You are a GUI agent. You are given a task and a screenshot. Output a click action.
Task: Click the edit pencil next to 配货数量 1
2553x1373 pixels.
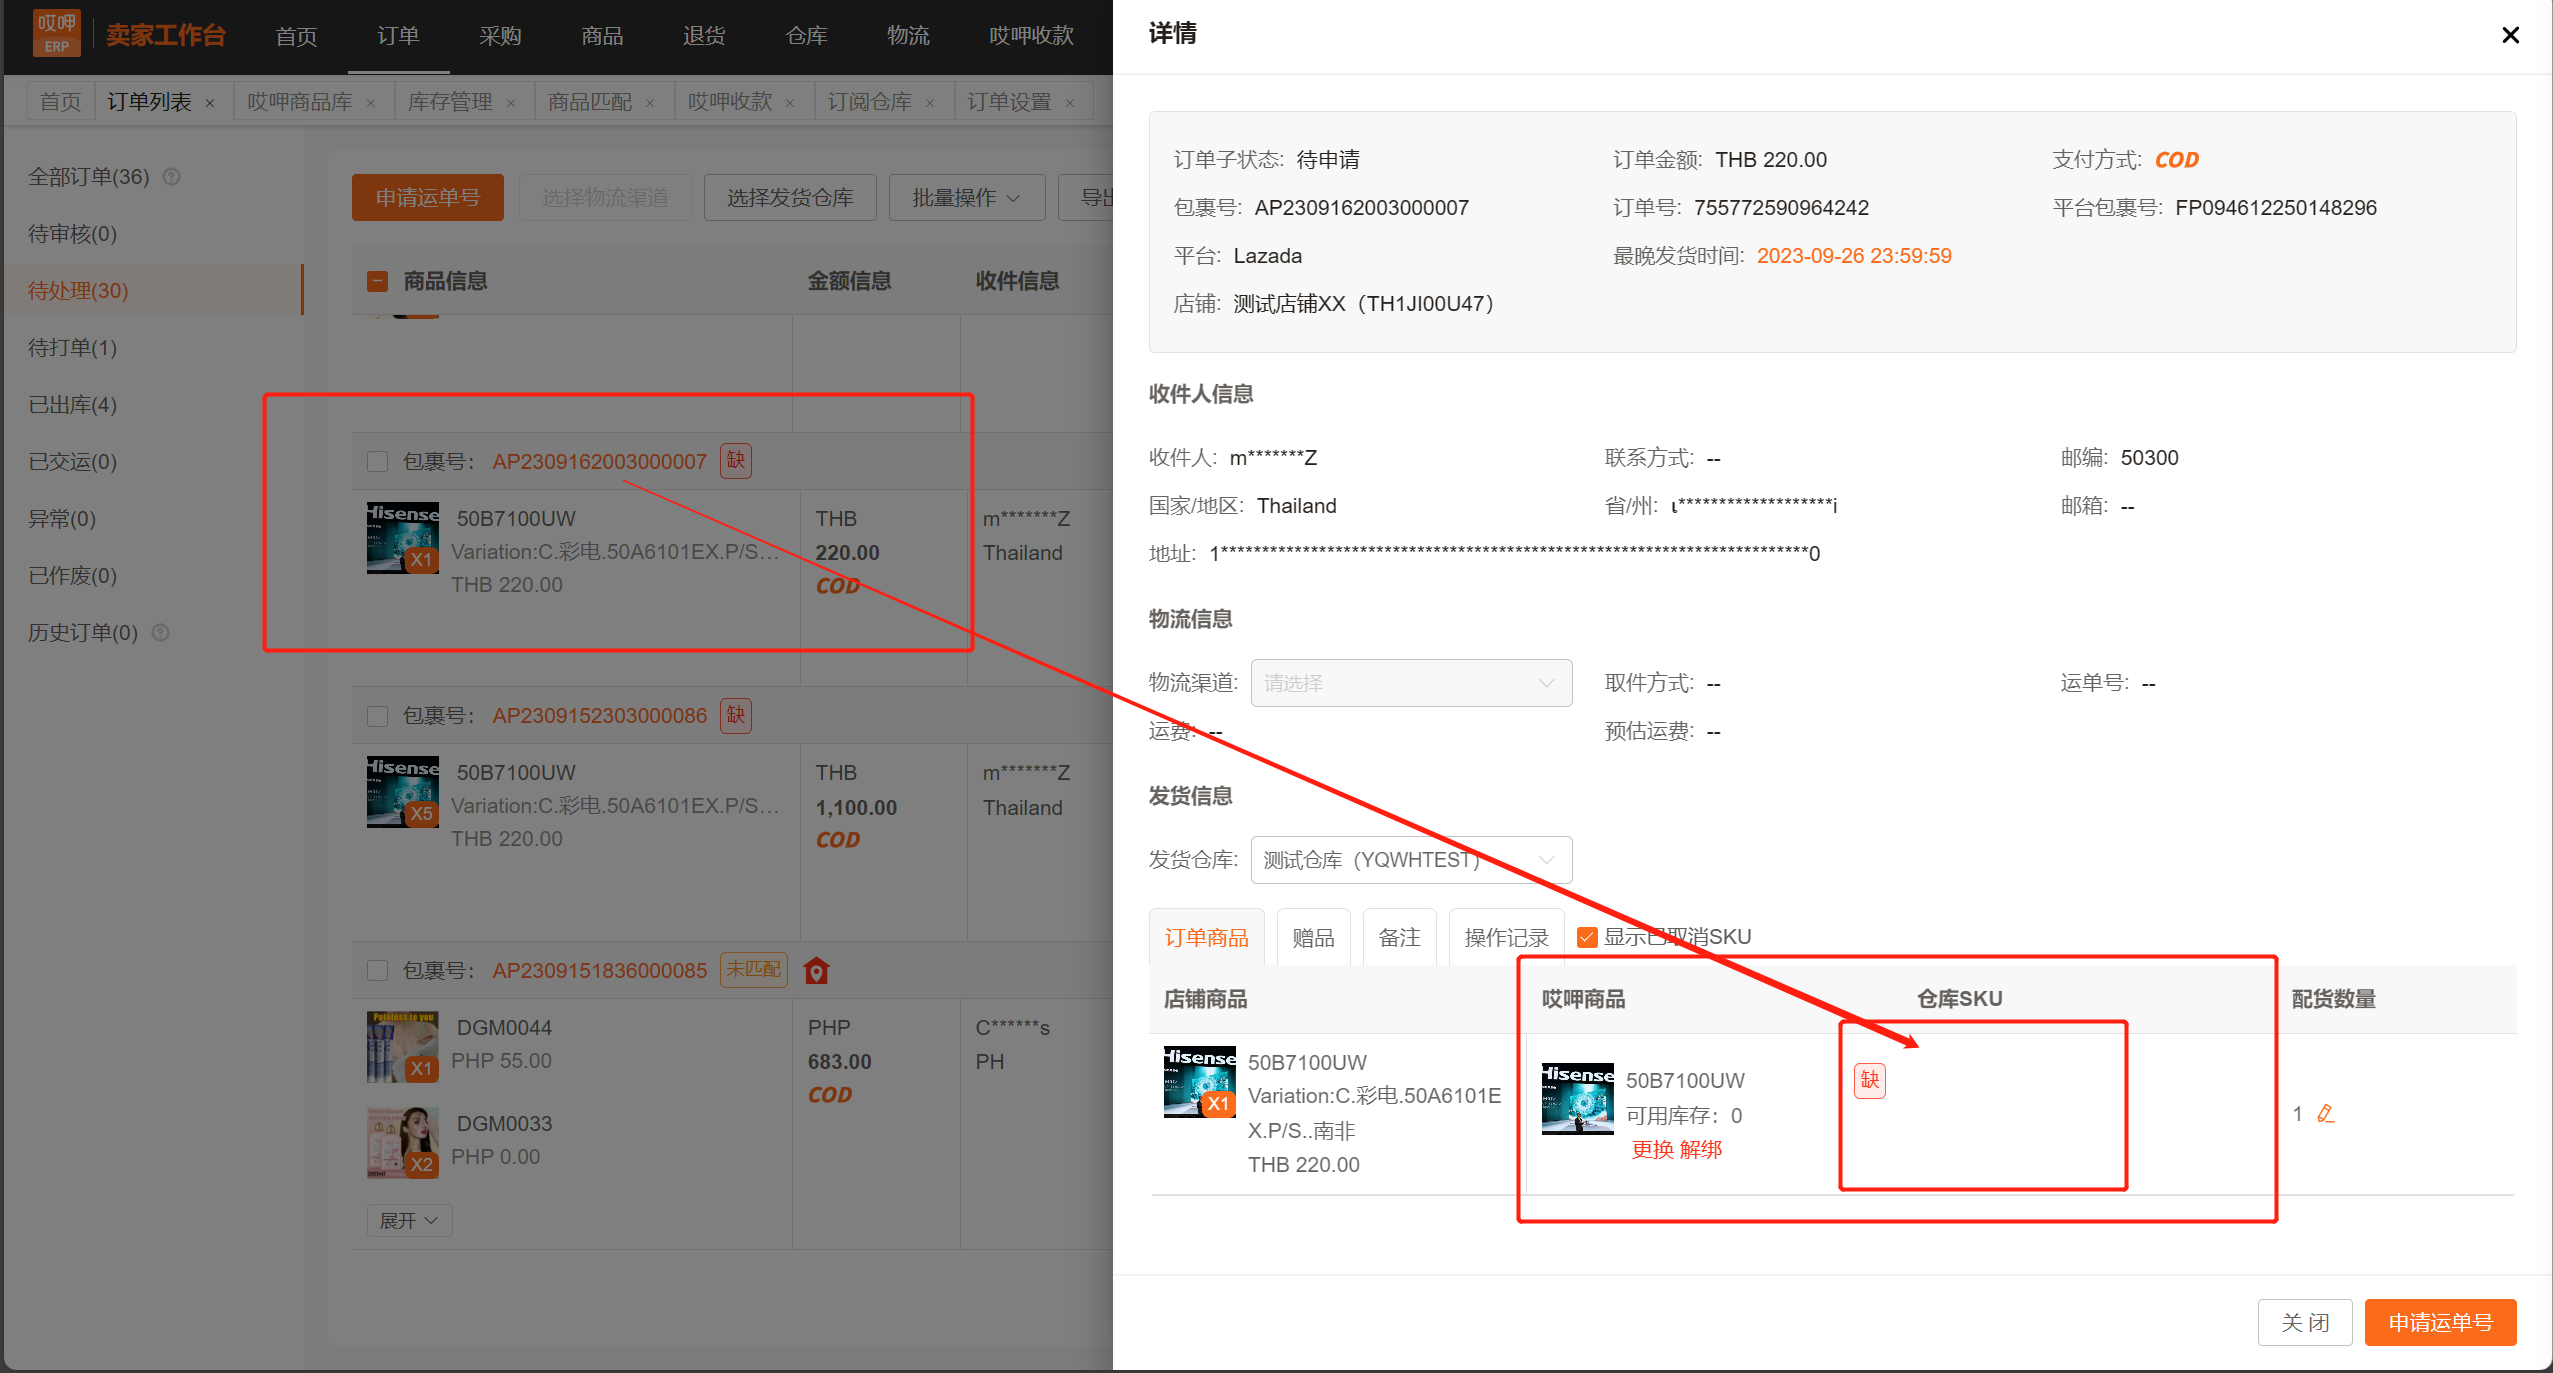[2325, 1113]
